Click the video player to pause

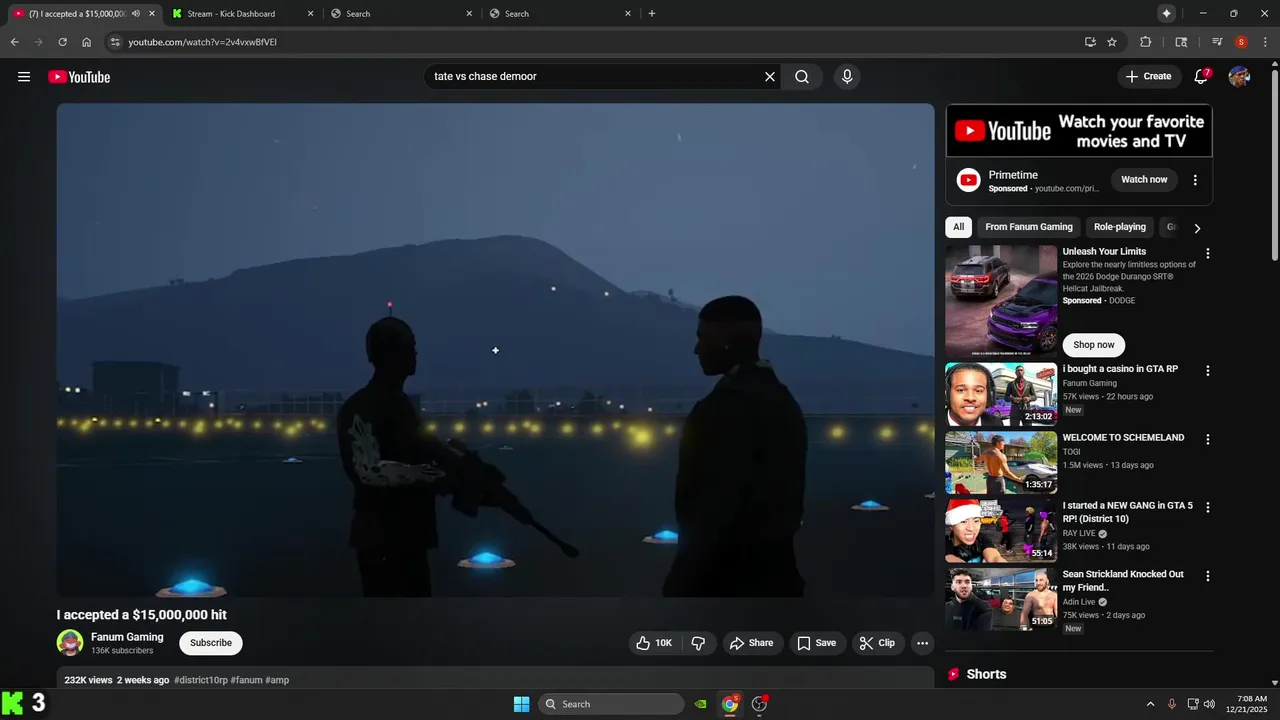point(495,350)
